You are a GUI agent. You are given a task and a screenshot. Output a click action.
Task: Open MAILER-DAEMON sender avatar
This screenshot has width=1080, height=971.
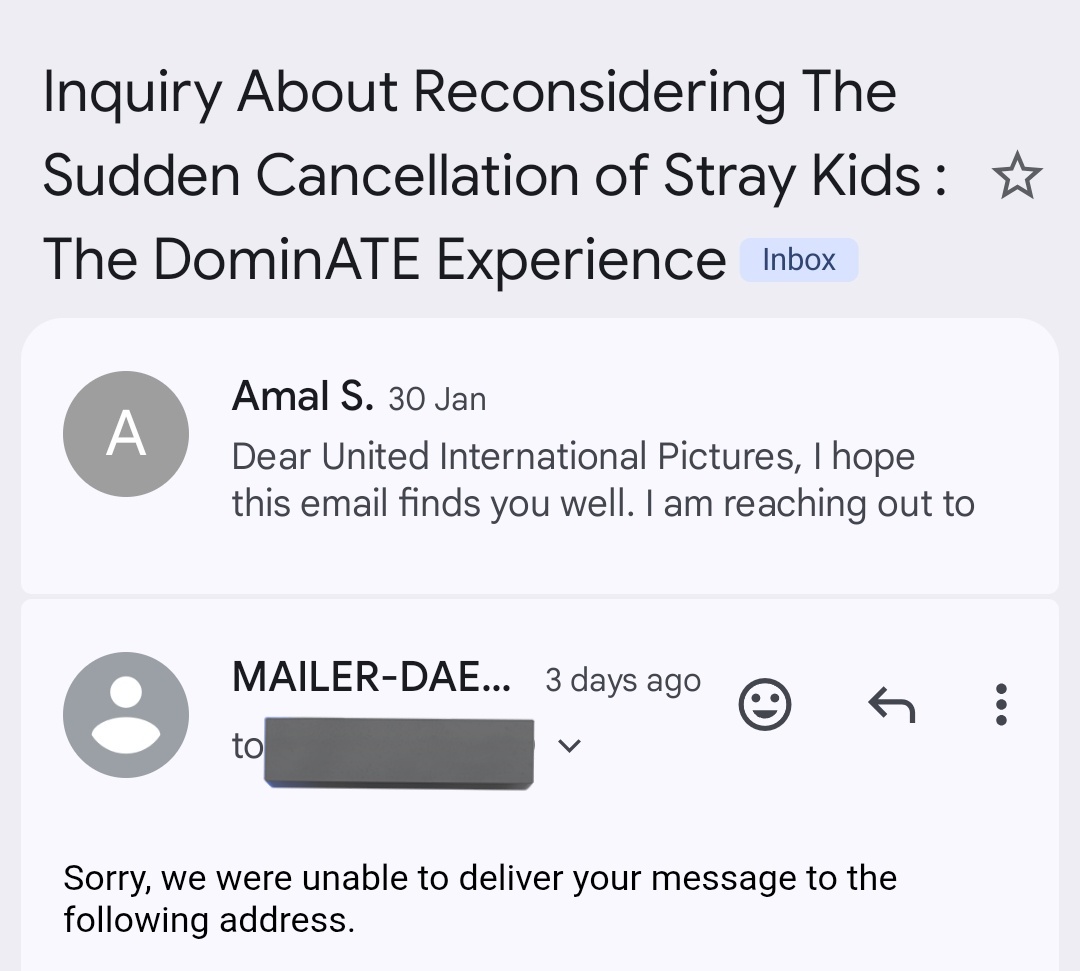pos(126,715)
